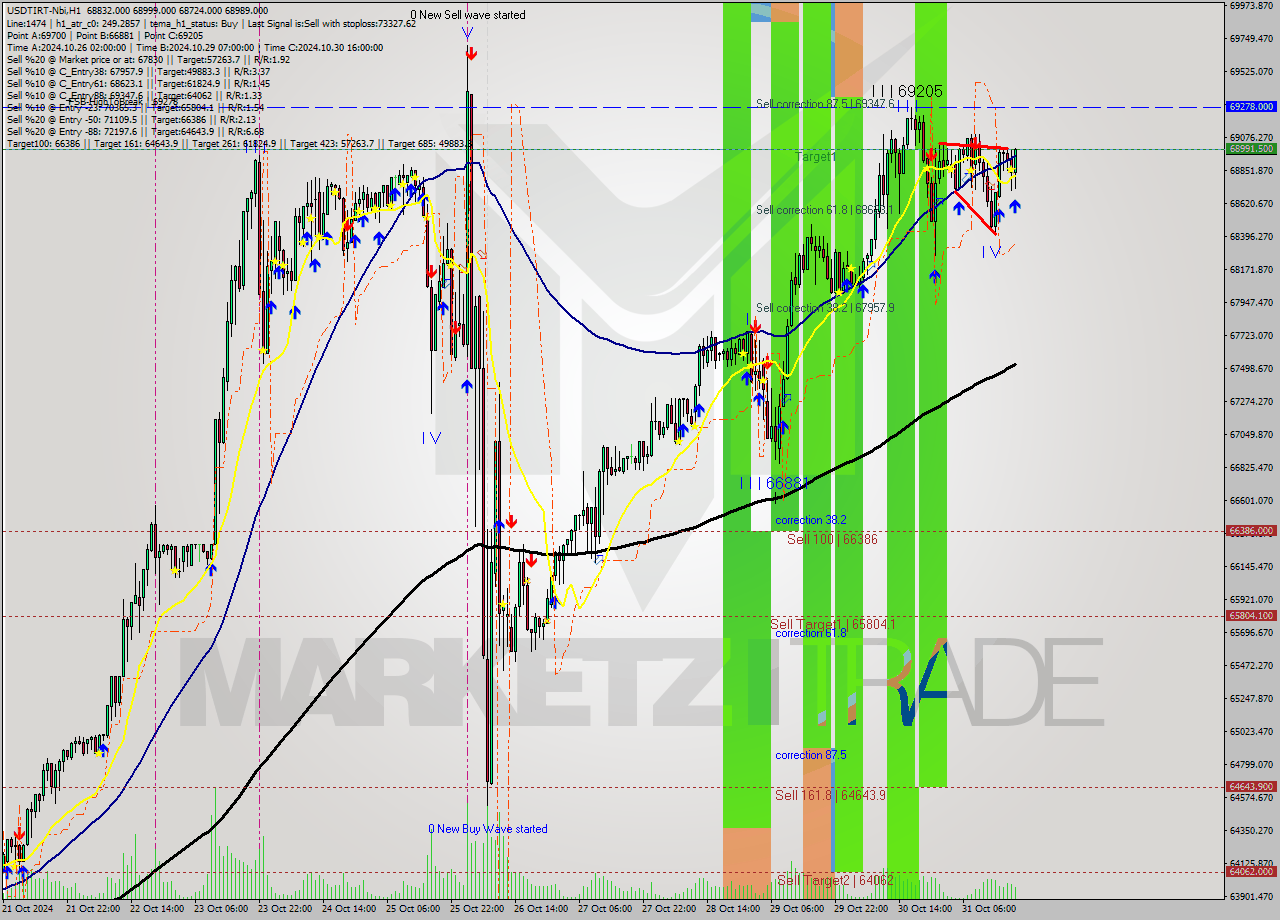The image size is (1280, 920).
Task: Select the 'Sell correction 87.5 | 69347.6' label
Action: coord(826,104)
